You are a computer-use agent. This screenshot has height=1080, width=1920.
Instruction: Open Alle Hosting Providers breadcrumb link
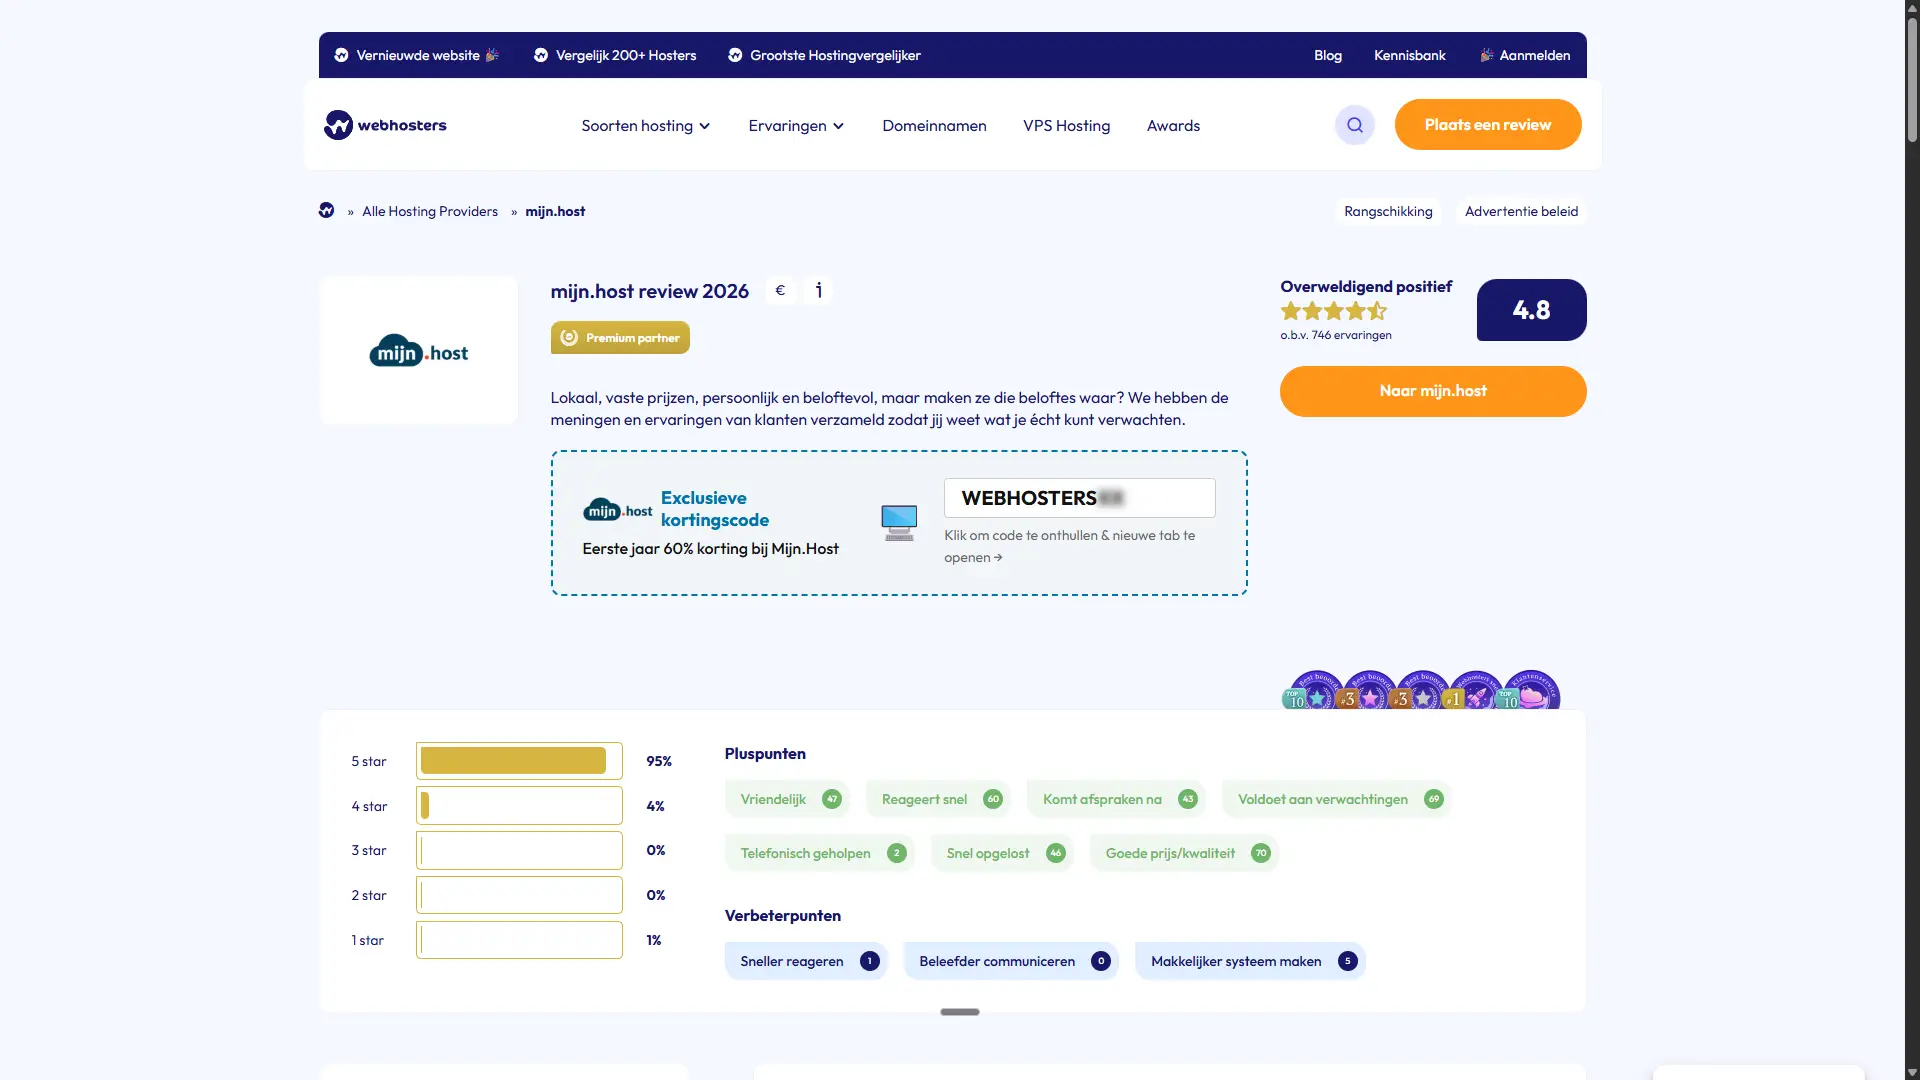[x=429, y=210]
